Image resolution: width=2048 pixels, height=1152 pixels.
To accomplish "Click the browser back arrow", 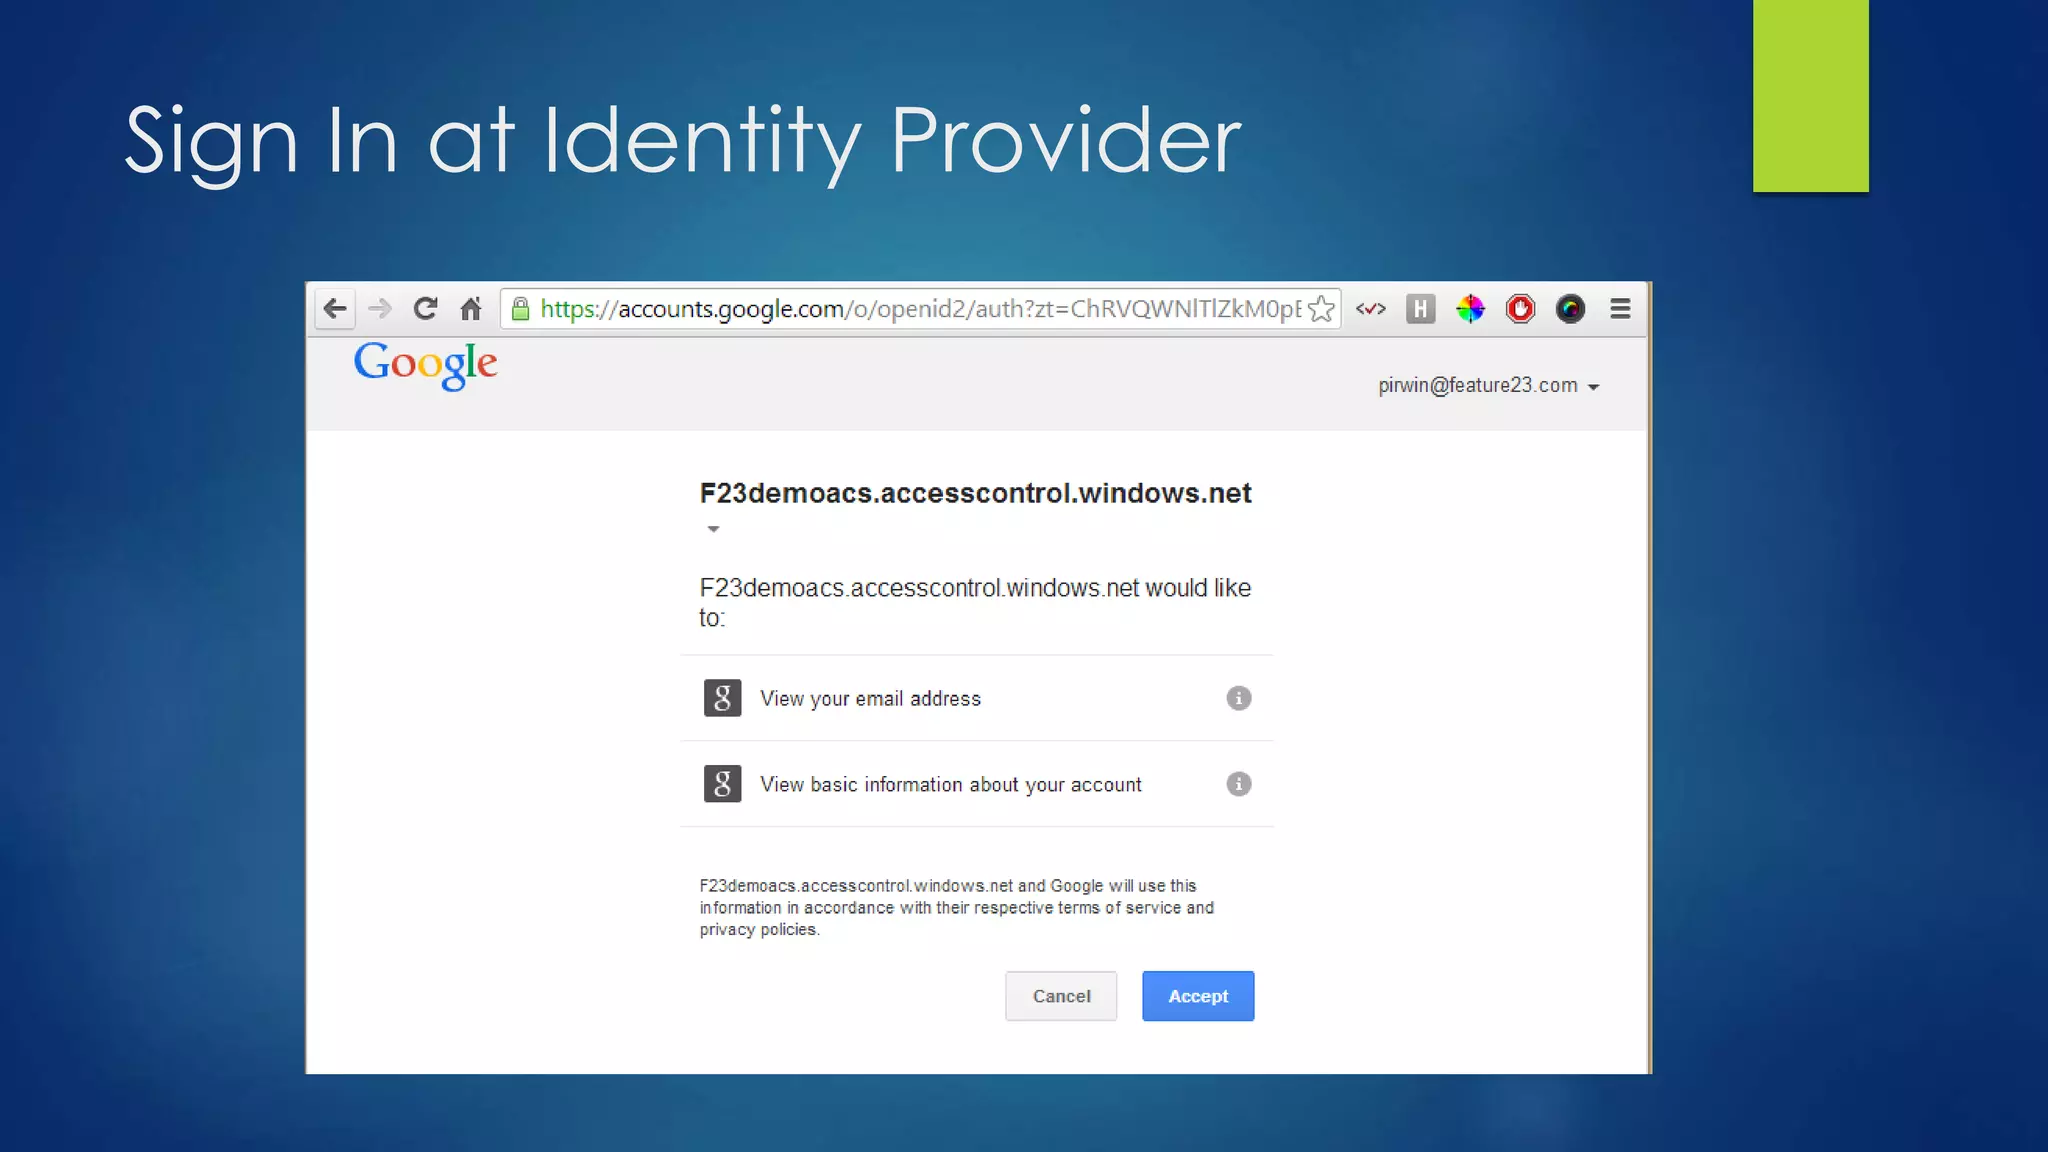I will coord(335,309).
